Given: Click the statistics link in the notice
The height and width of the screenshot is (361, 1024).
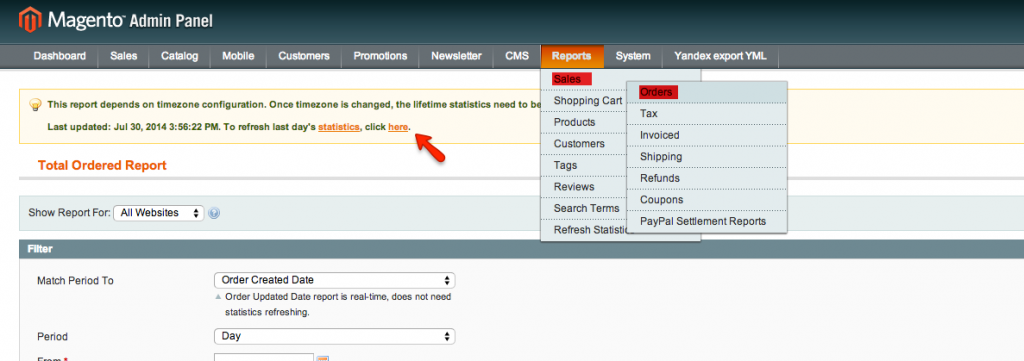Looking at the screenshot, I should 338,127.
